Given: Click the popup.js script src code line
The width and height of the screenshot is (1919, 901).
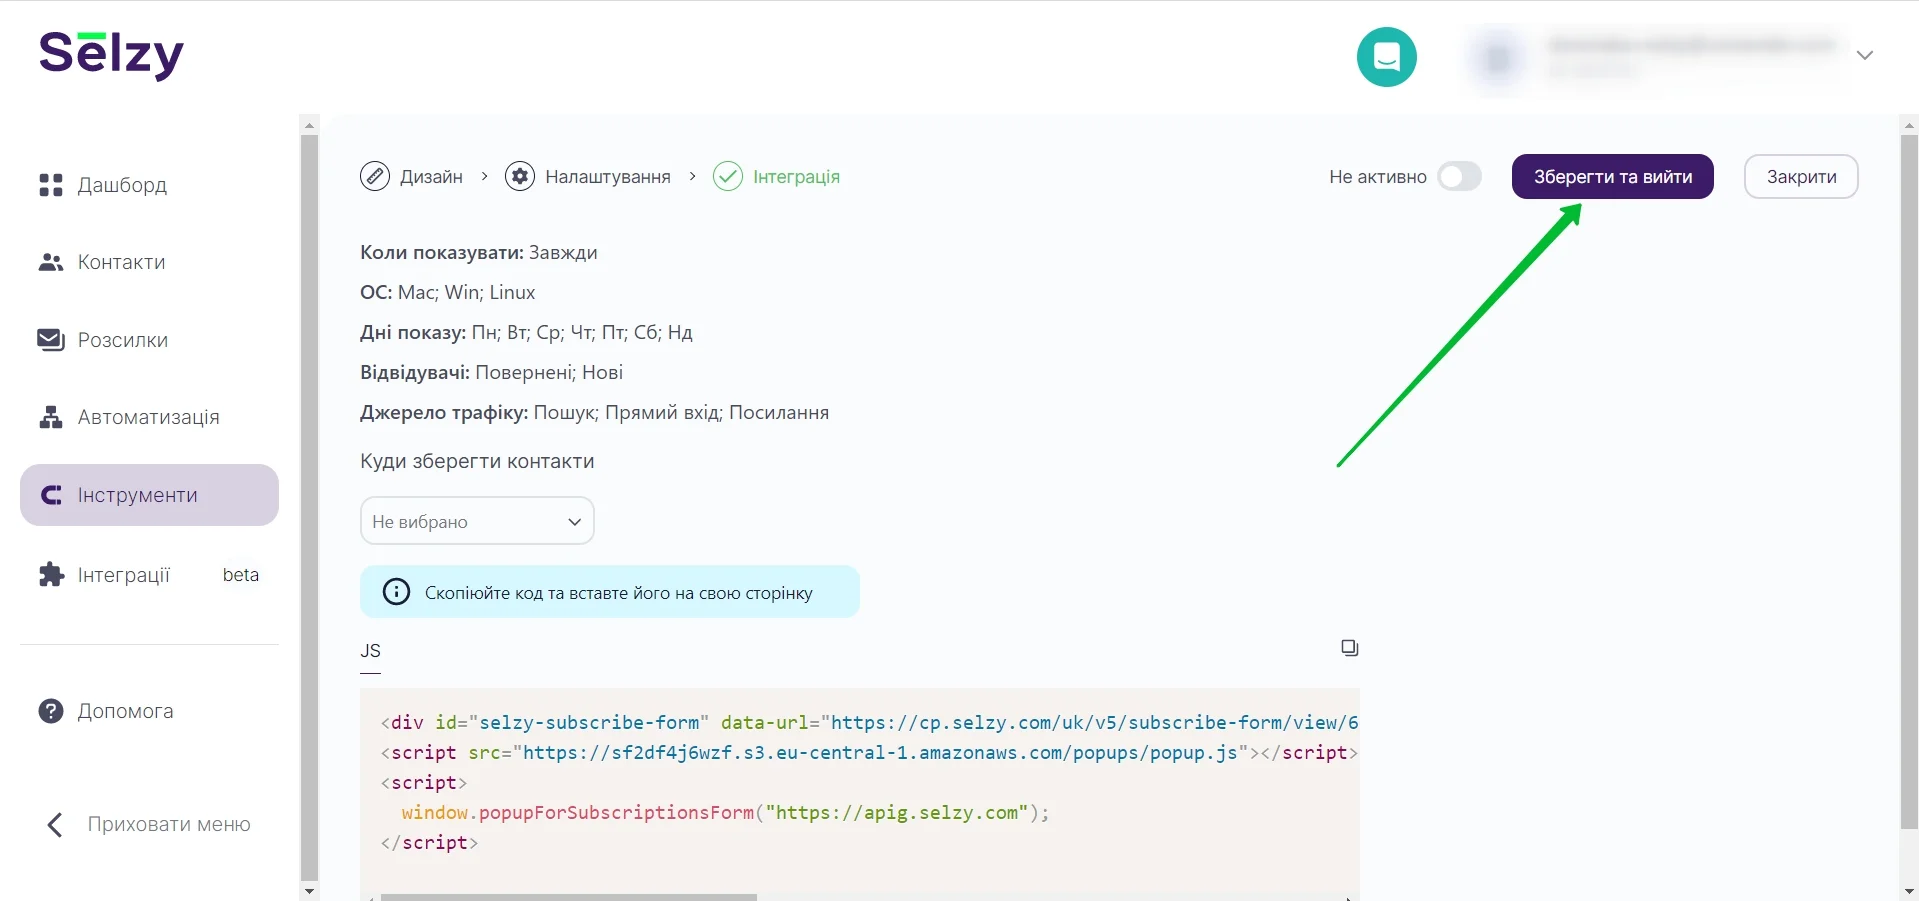Looking at the screenshot, I should click(869, 752).
